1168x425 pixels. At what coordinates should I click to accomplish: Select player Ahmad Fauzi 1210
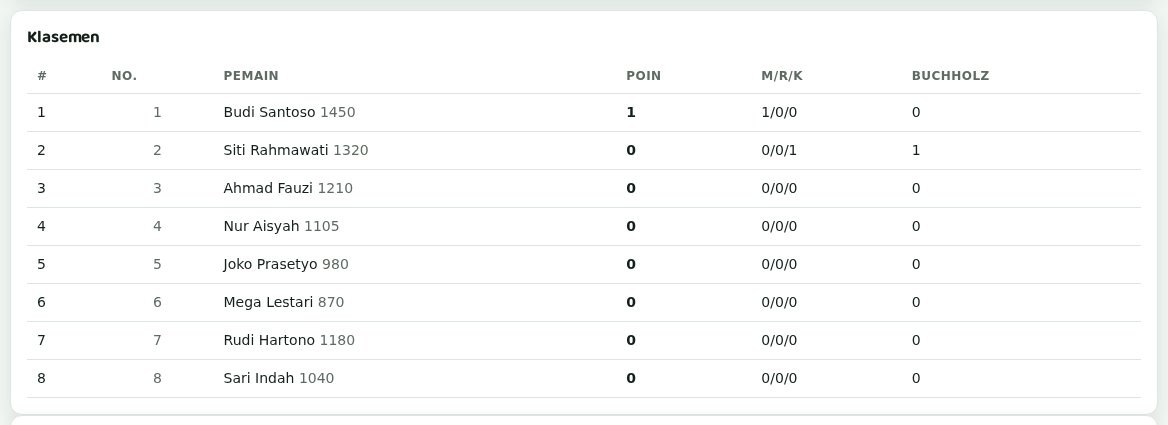pyautogui.click(x=288, y=188)
